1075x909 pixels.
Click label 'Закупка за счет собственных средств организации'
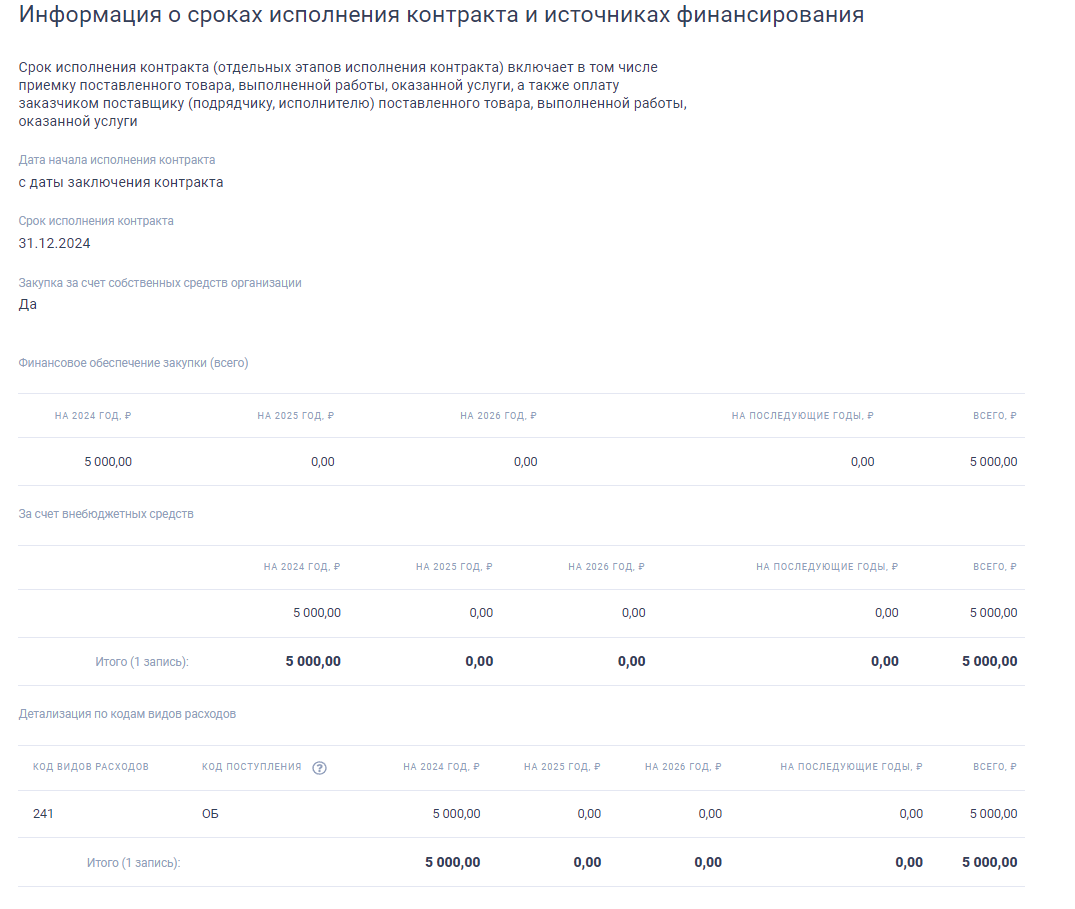point(160,282)
